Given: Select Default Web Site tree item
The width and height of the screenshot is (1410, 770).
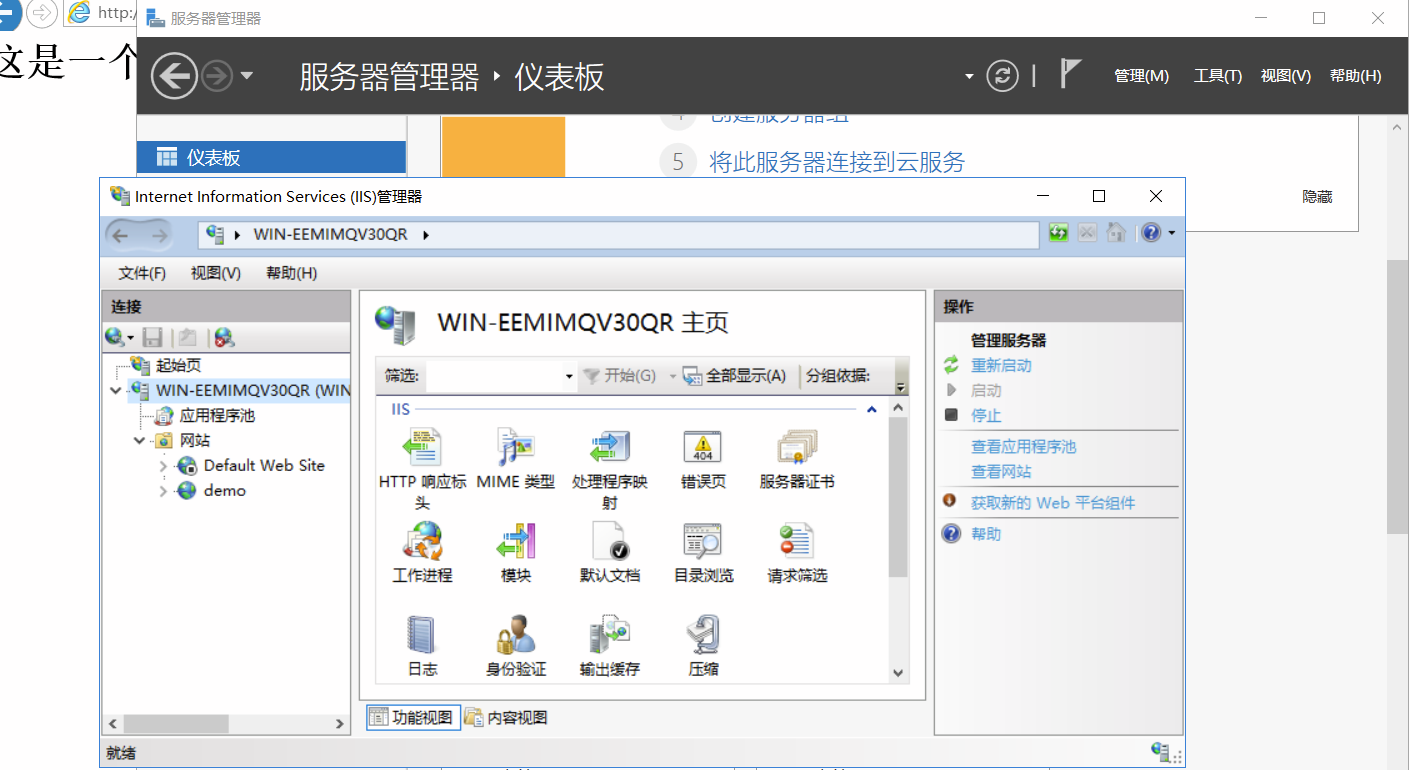Looking at the screenshot, I should tap(264, 466).
